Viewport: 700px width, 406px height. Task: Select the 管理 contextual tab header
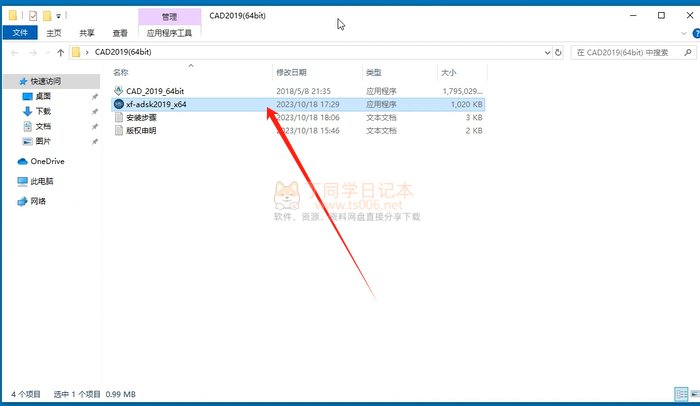(x=169, y=17)
